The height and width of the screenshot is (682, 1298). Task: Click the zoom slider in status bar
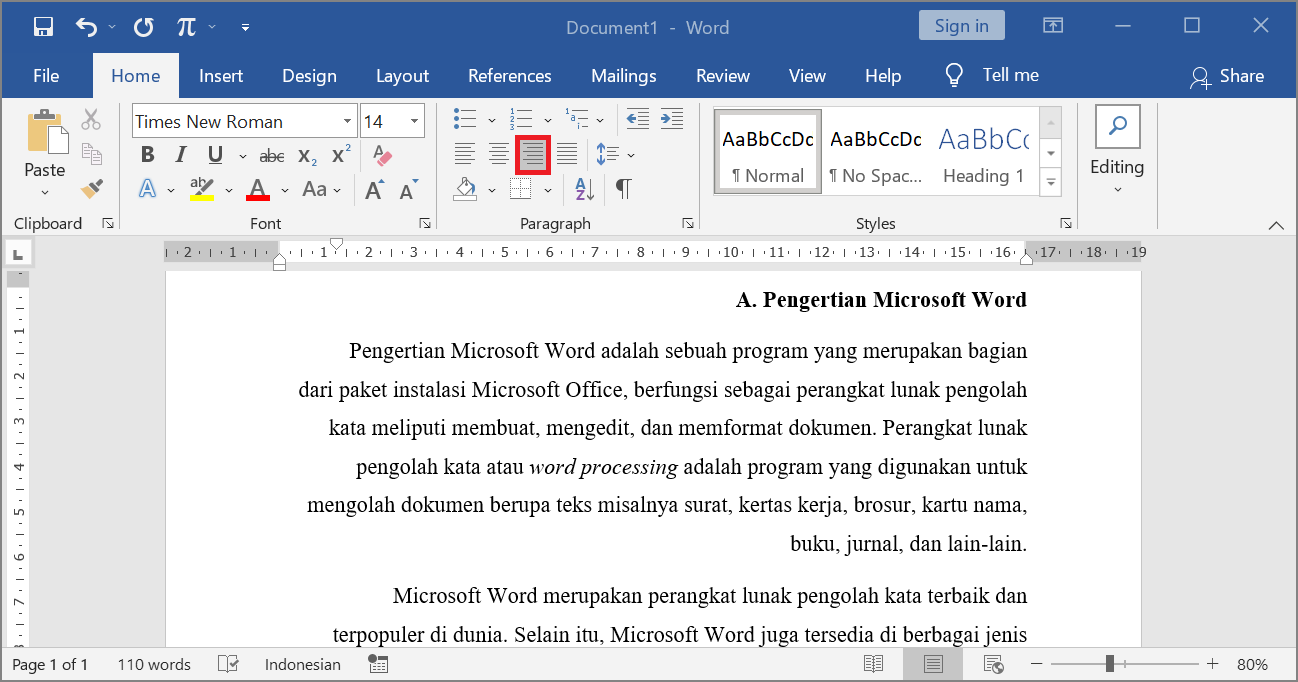click(x=1124, y=664)
